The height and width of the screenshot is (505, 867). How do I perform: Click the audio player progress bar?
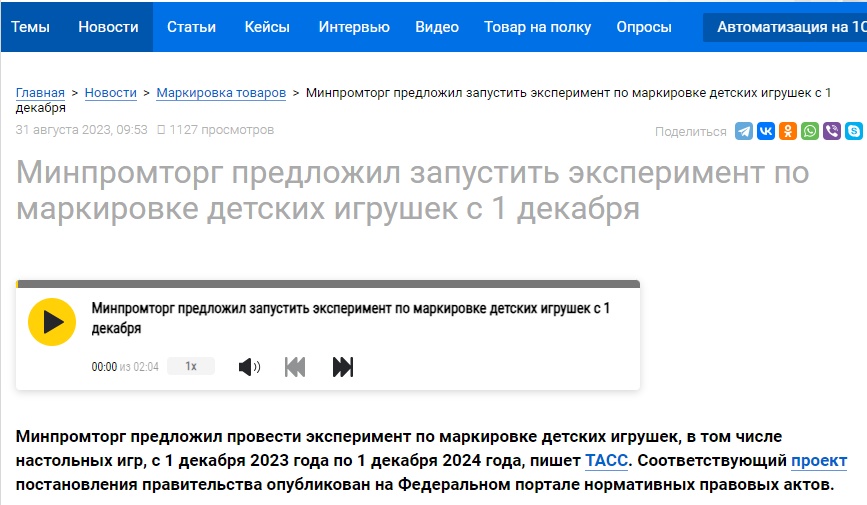tap(328, 284)
